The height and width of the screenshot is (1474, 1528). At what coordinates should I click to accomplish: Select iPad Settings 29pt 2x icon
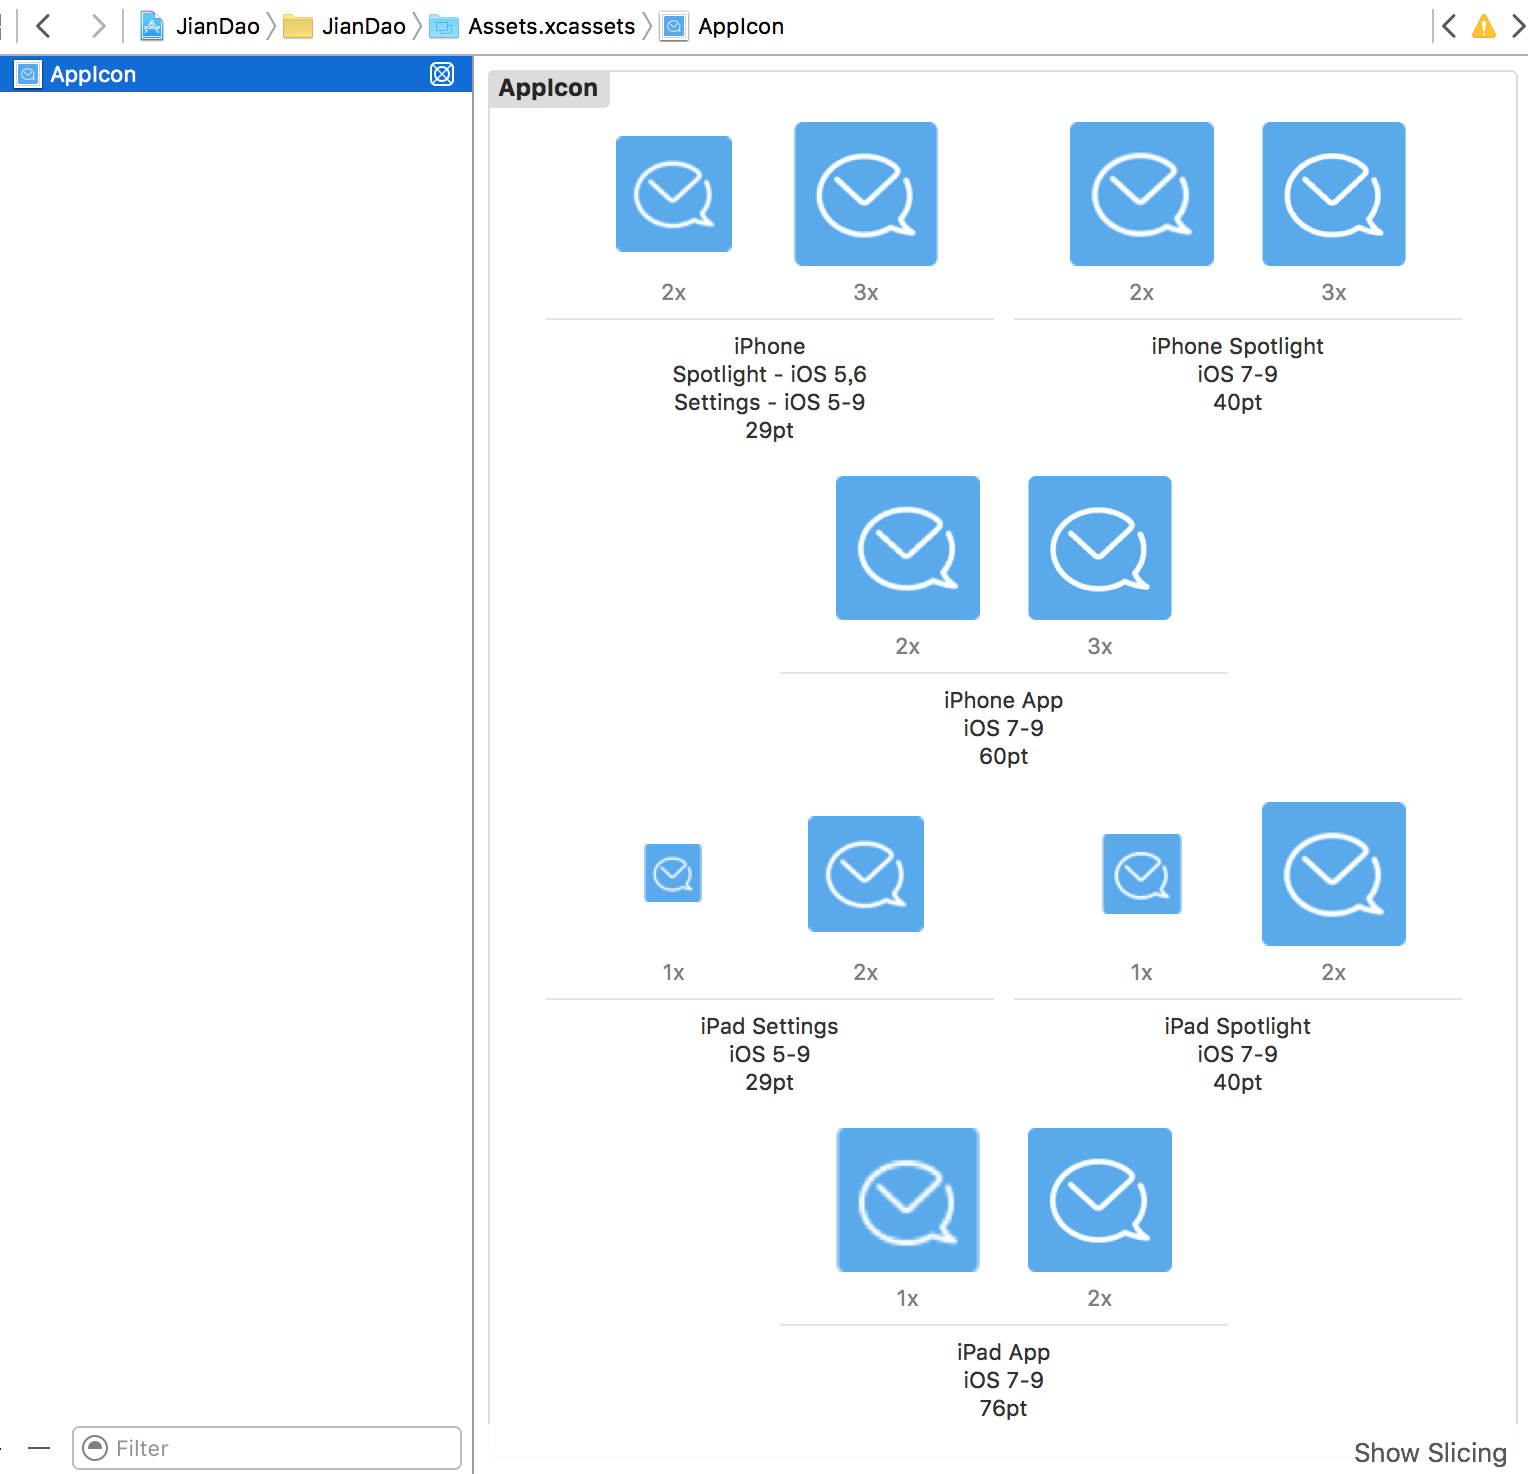866,874
